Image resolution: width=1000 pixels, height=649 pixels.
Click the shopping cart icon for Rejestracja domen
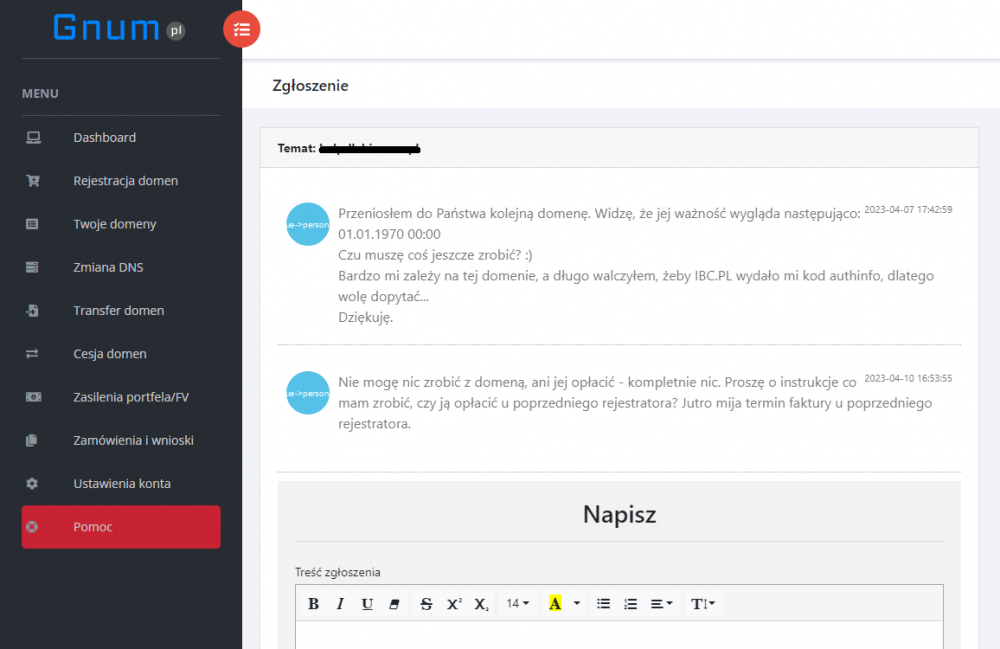pyautogui.click(x=33, y=181)
